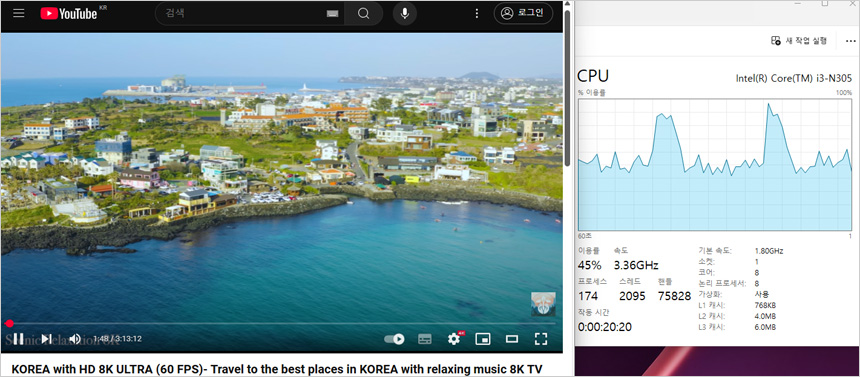Screen dimensions: 860x377
Task: Skip to the next video
Action: (47, 339)
